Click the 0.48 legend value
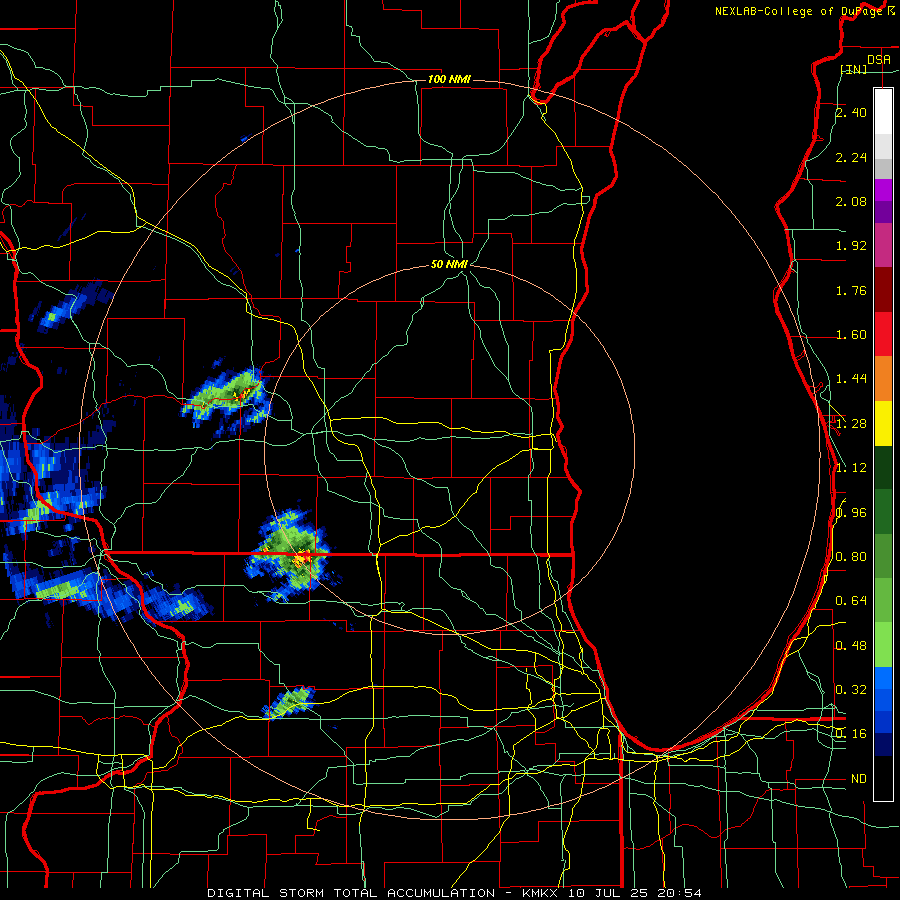The width and height of the screenshot is (900, 900). [x=851, y=646]
